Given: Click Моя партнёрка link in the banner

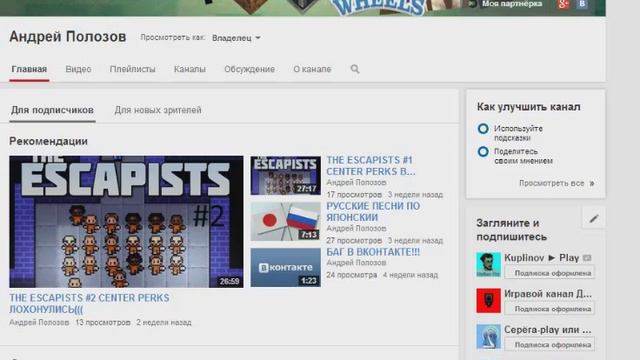Looking at the screenshot, I should pyautogui.click(x=512, y=4).
